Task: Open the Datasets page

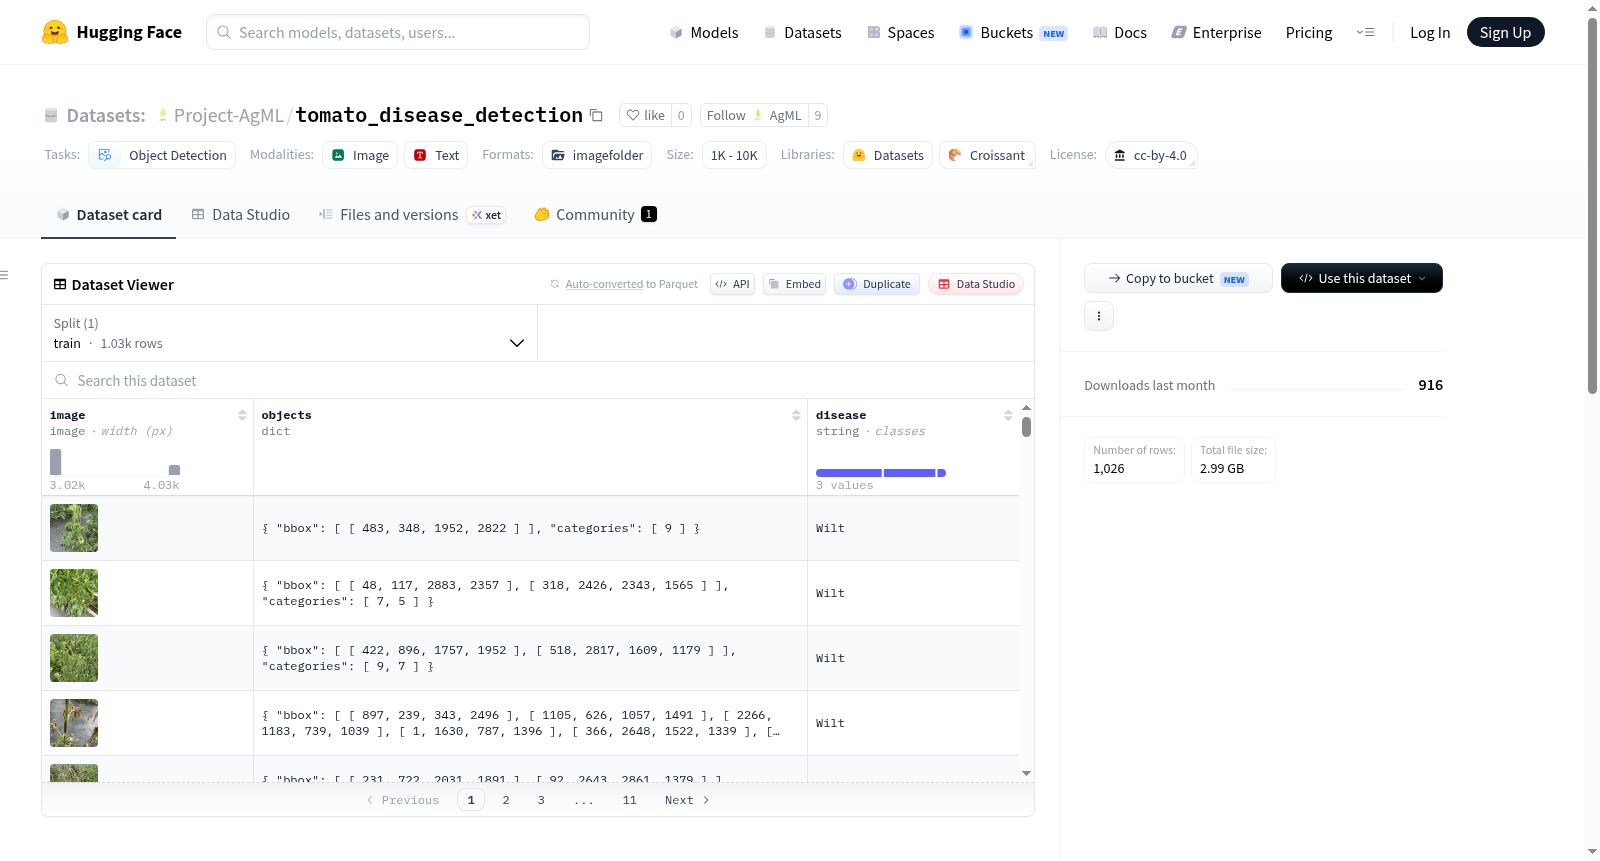Action: tap(803, 33)
